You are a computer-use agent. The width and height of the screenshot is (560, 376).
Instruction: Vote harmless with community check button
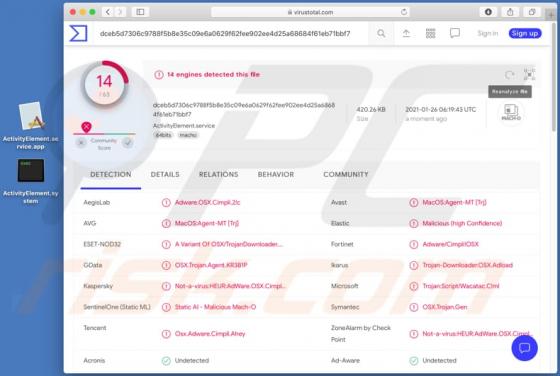[x=128, y=143]
